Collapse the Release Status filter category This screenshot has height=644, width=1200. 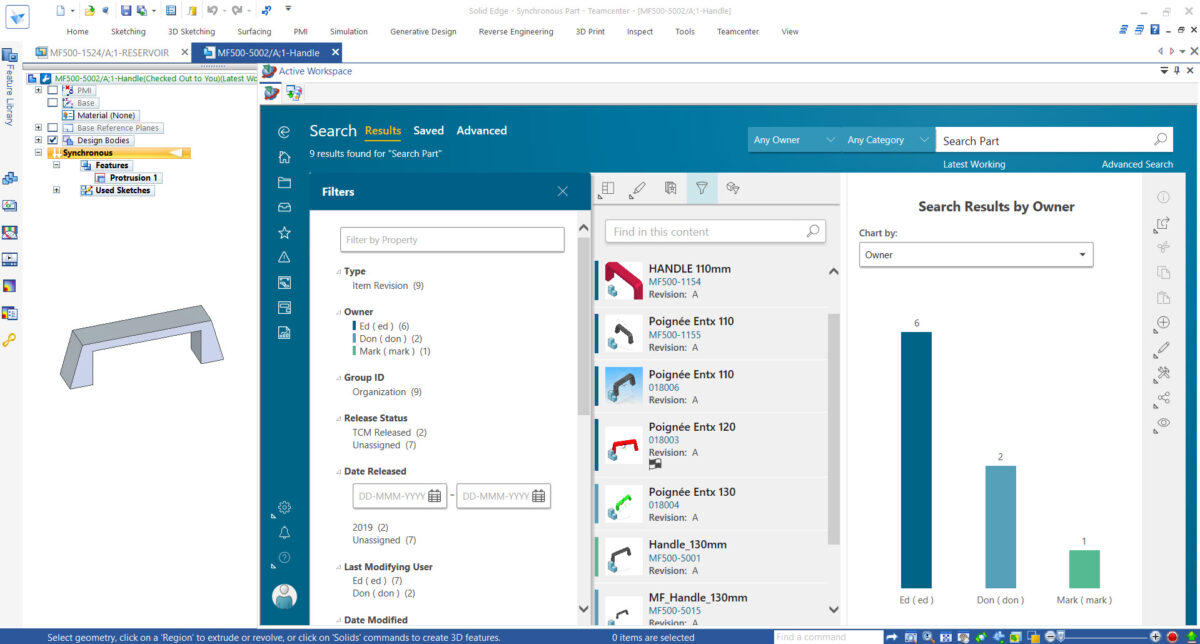[x=338, y=418]
